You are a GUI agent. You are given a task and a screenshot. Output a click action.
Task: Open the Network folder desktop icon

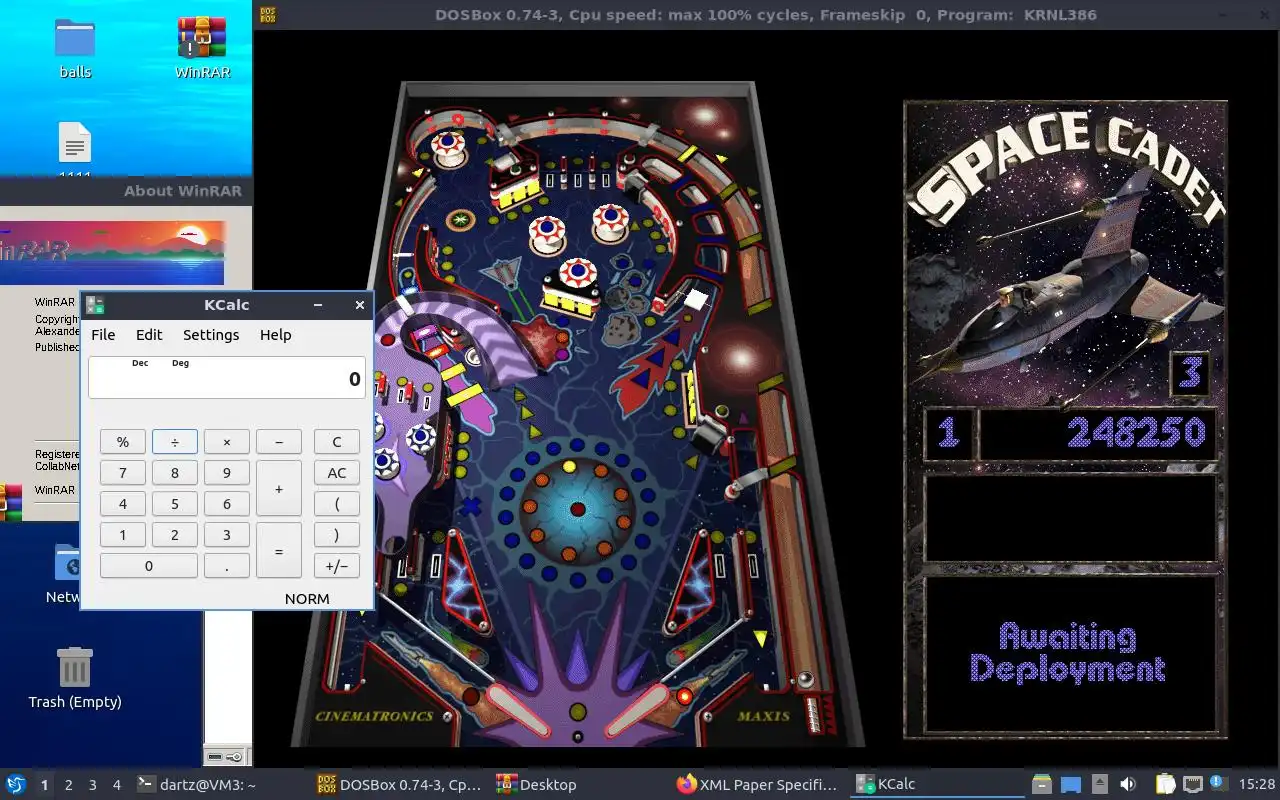tap(67, 573)
